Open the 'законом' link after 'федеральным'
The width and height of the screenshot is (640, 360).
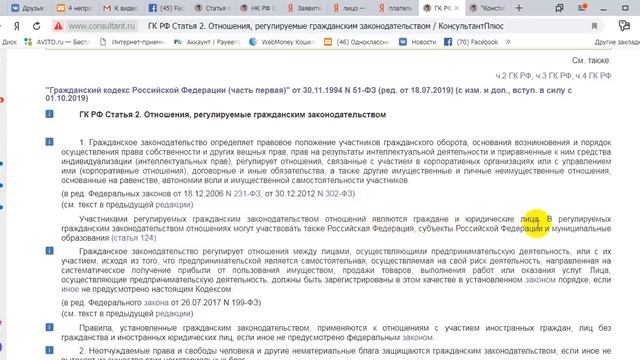pos(417,338)
